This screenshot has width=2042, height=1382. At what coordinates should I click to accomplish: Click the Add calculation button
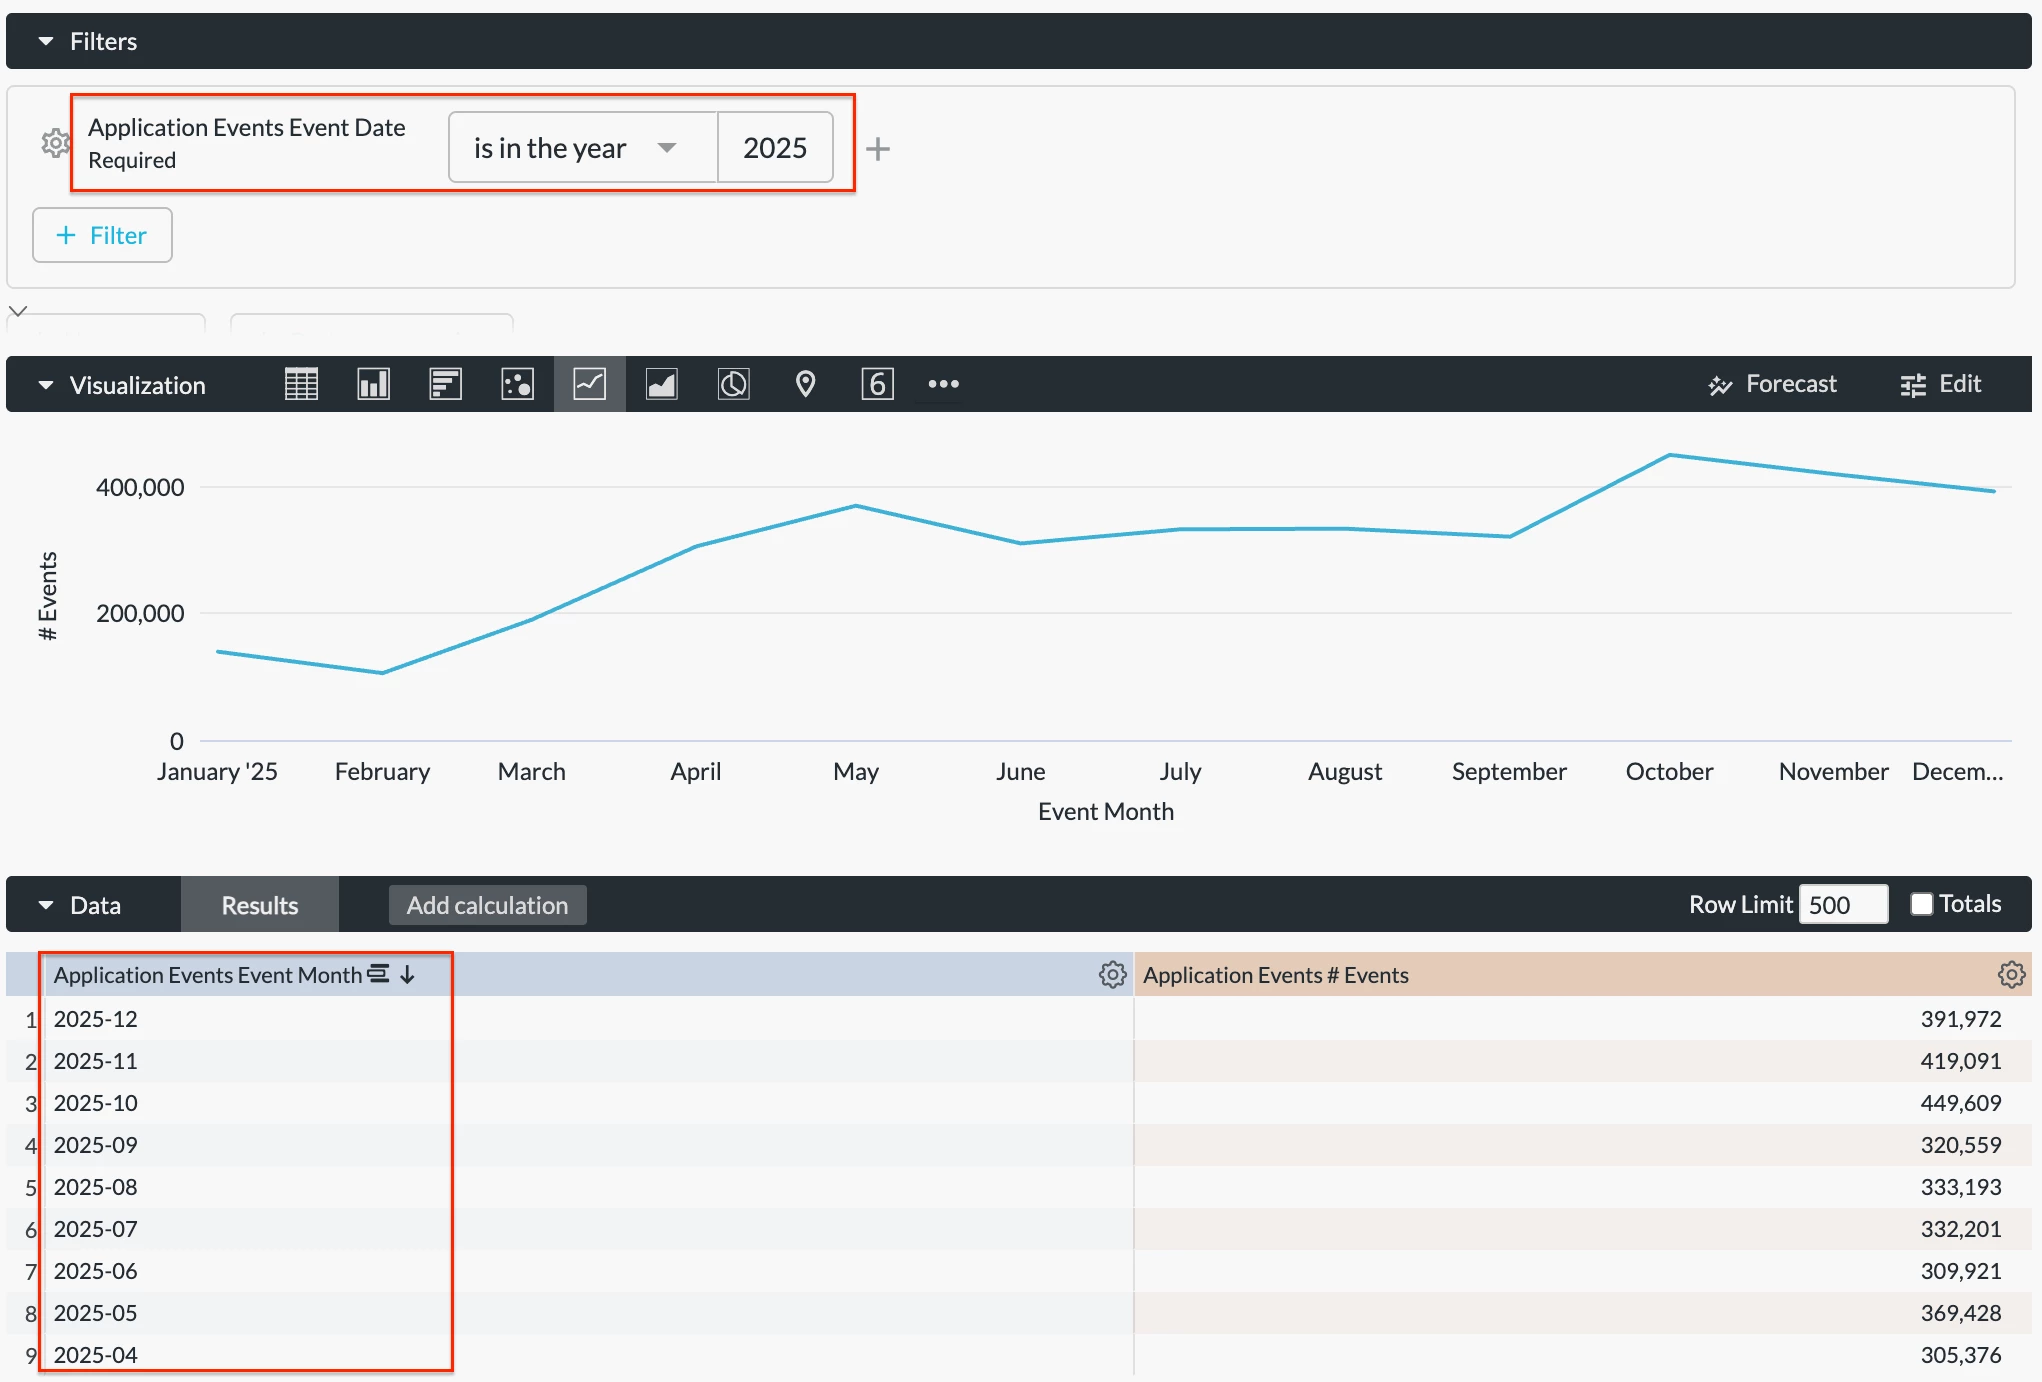coord(487,905)
